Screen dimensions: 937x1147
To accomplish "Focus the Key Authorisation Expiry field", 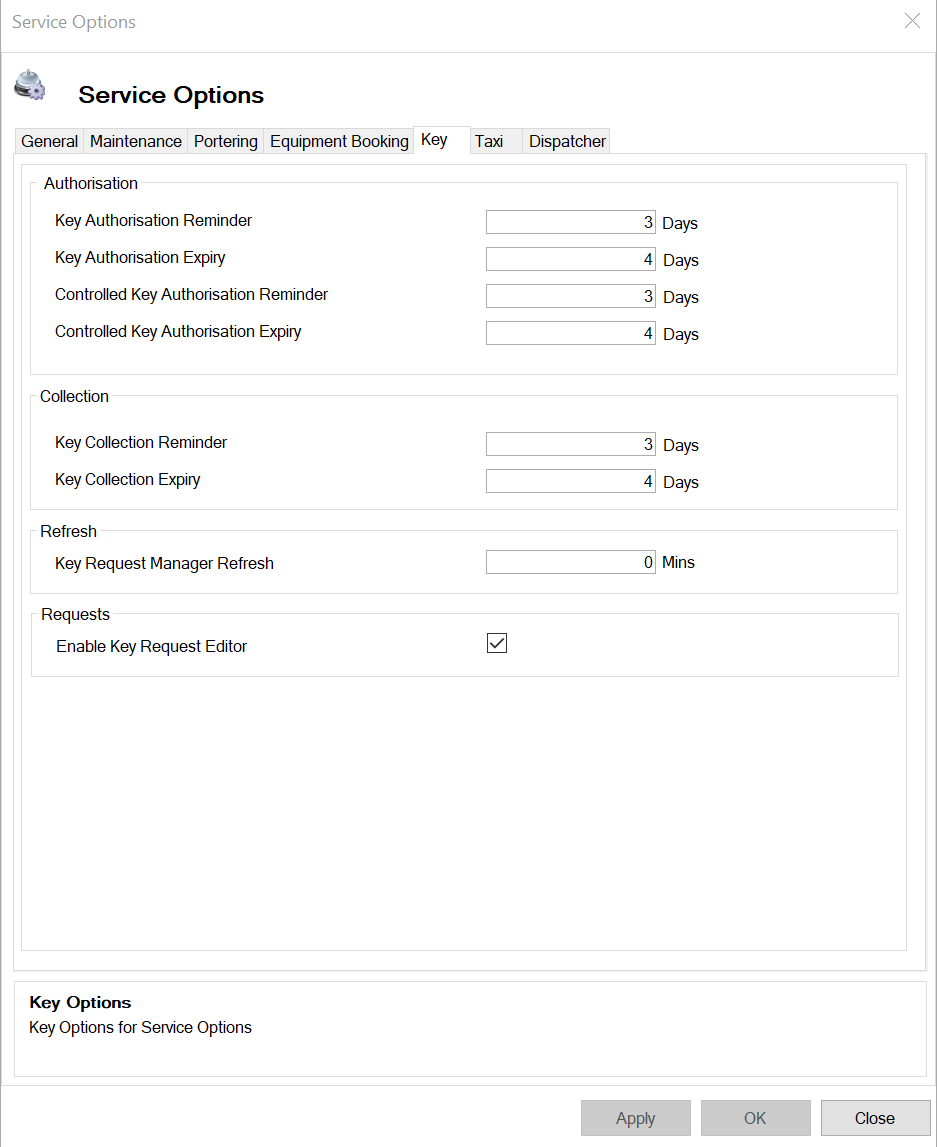I will coord(570,259).
